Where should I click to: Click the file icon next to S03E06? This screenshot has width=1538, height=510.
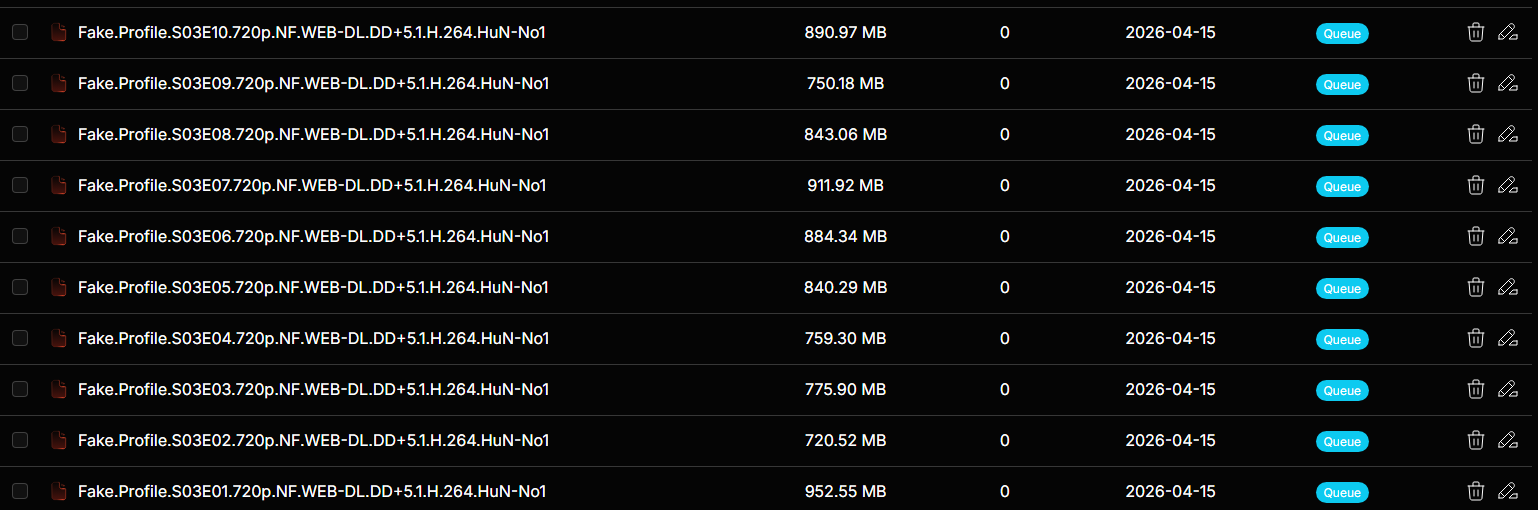(x=59, y=236)
